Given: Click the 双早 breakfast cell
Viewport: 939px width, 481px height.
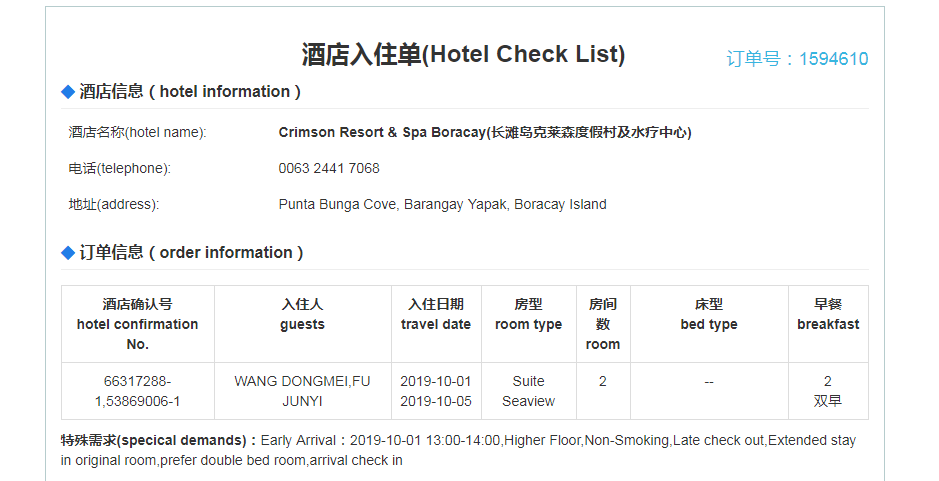Looking at the screenshot, I should coord(827,401).
